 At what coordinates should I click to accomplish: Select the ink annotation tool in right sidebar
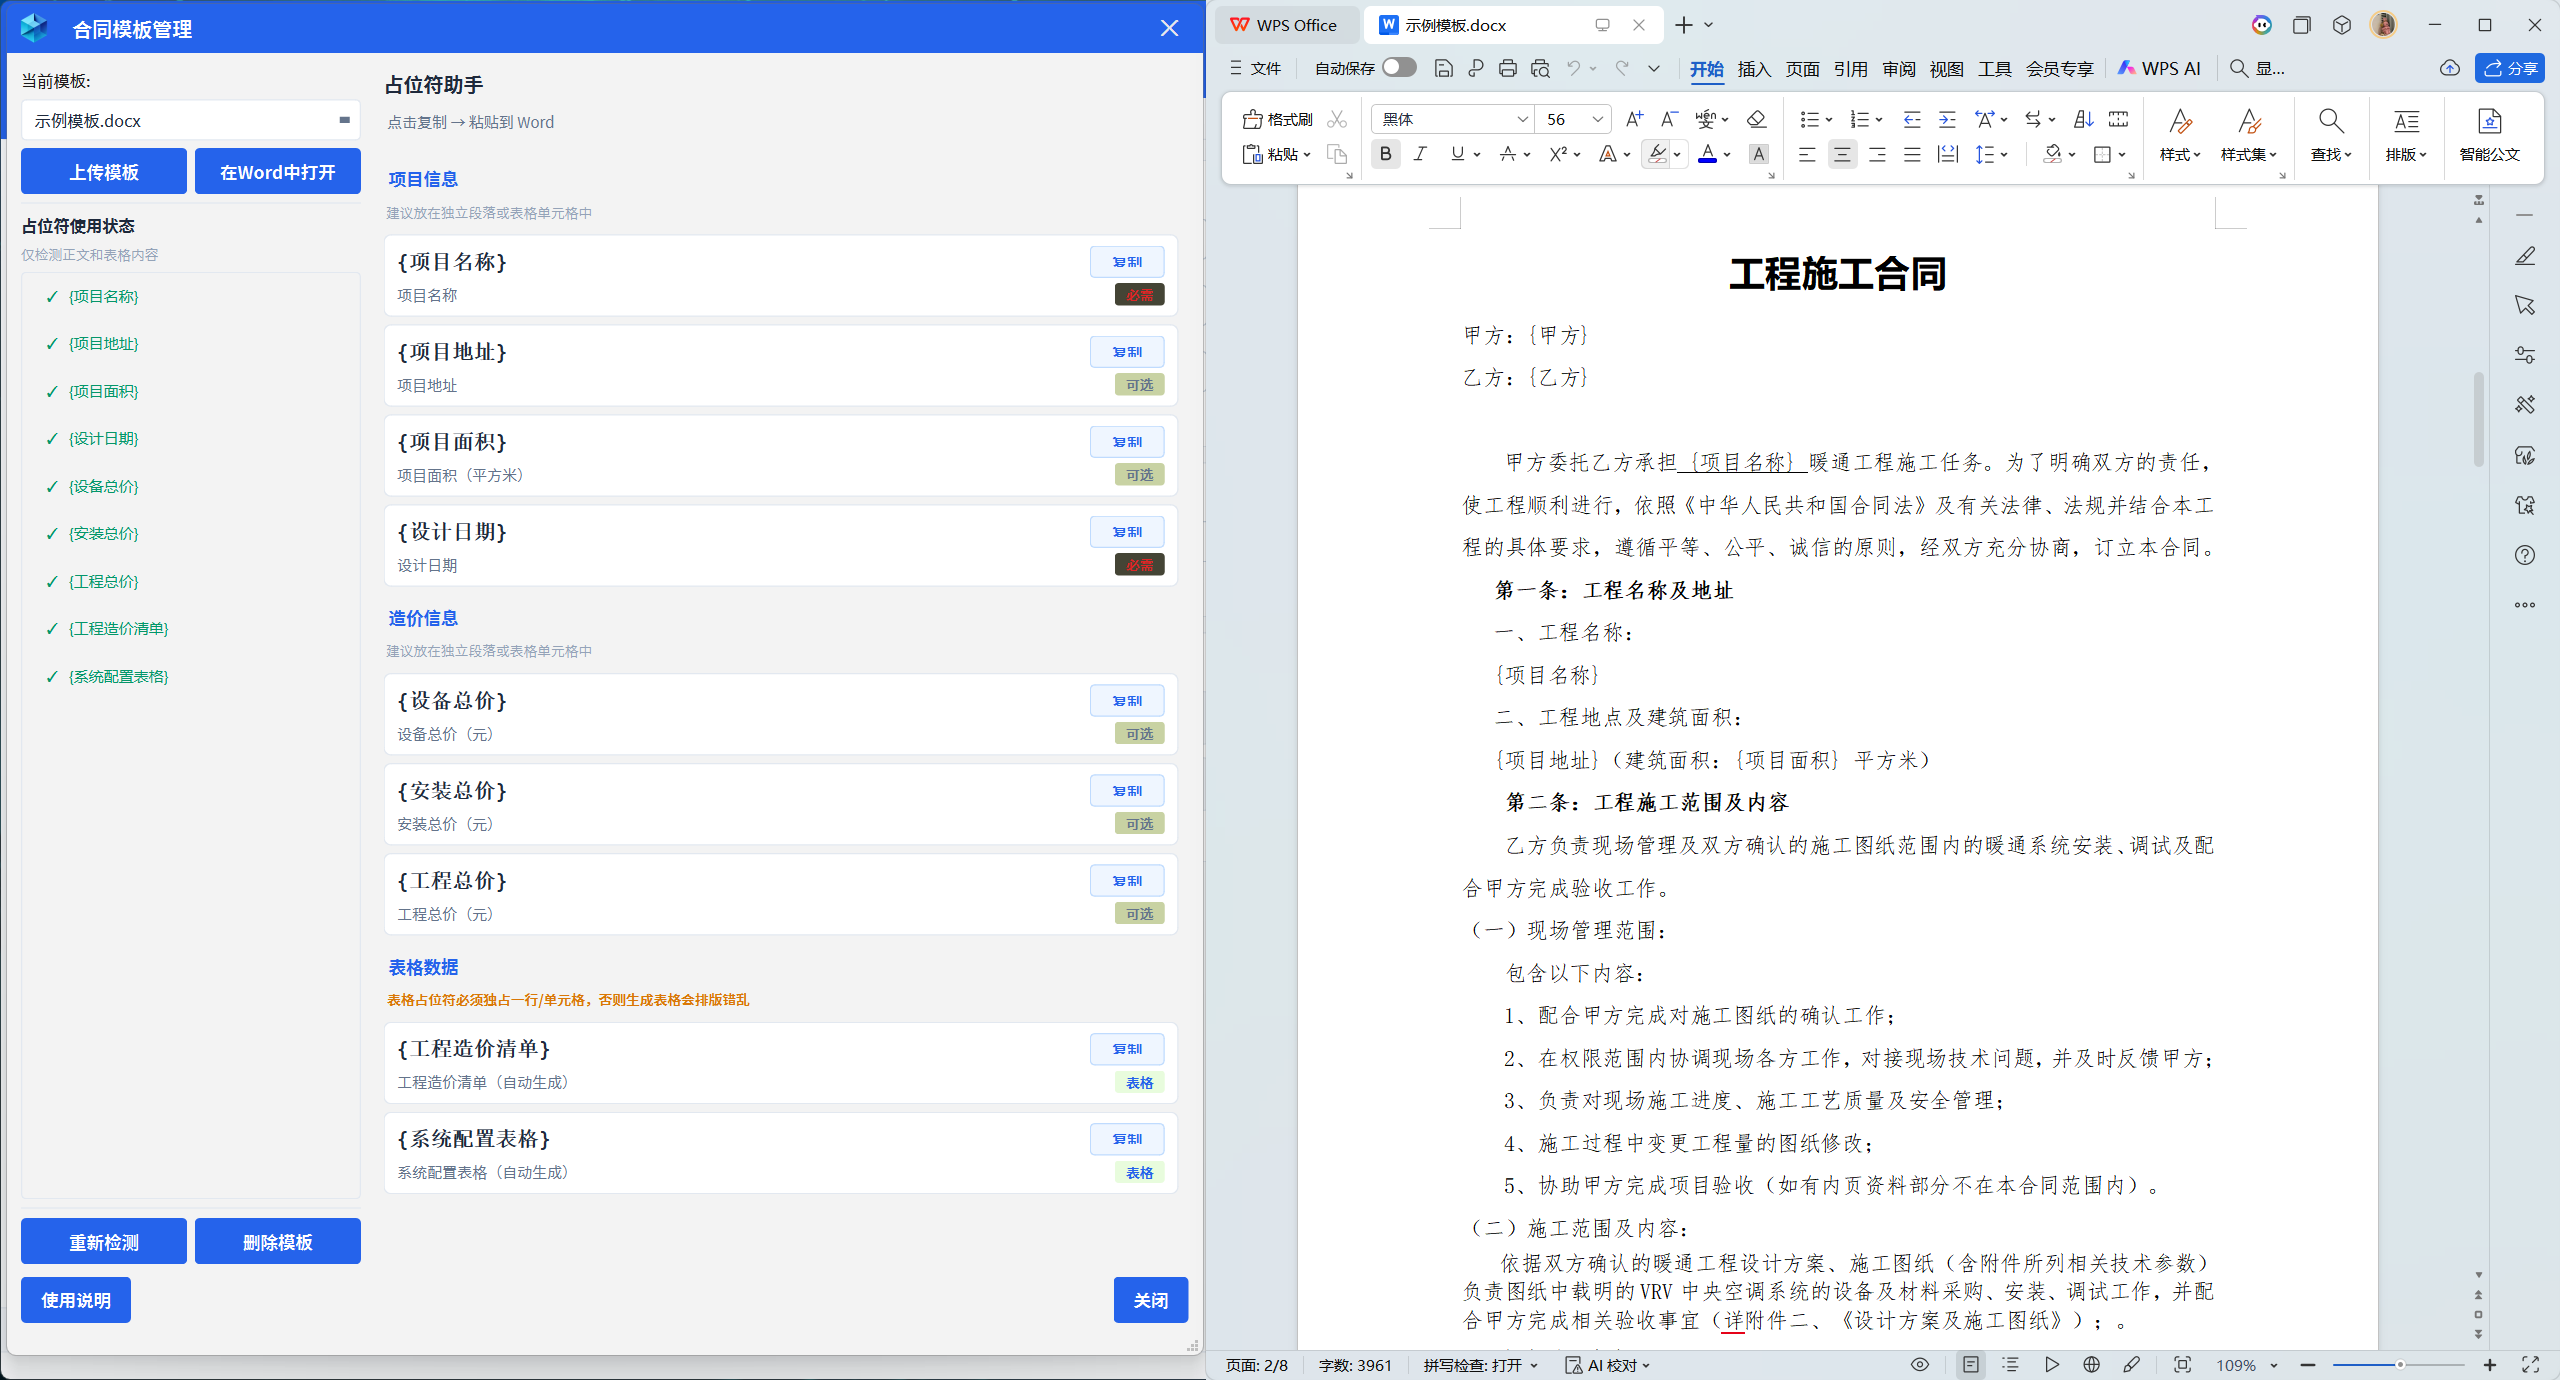(x=2525, y=256)
